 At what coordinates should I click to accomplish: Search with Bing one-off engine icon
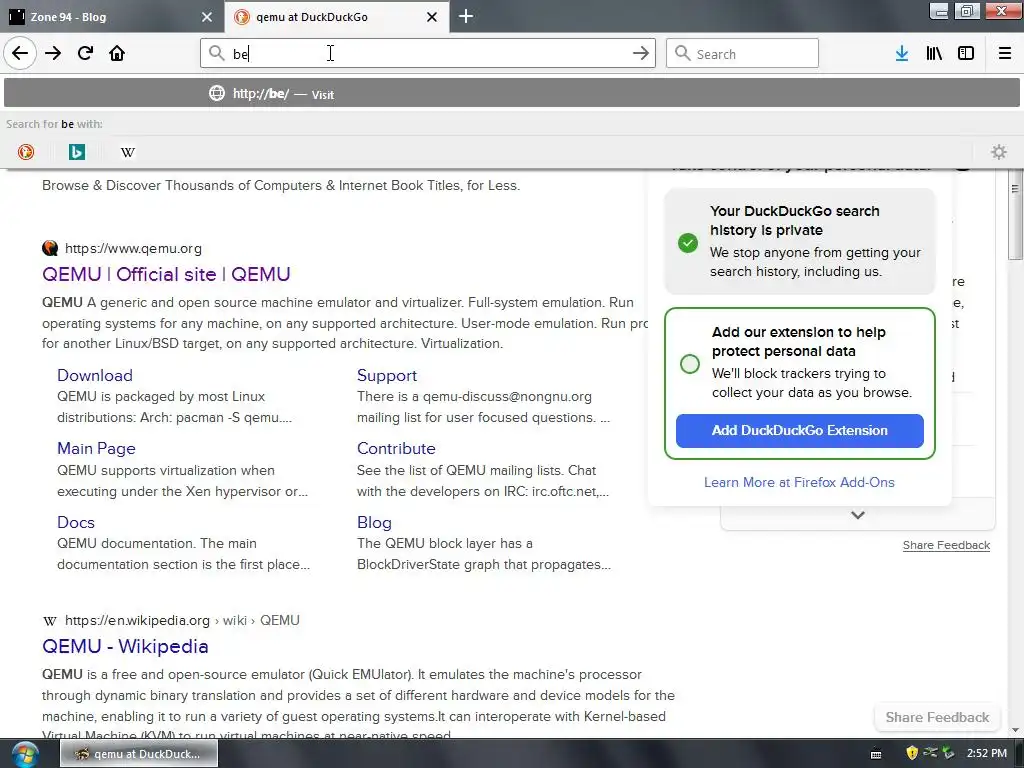pos(77,152)
